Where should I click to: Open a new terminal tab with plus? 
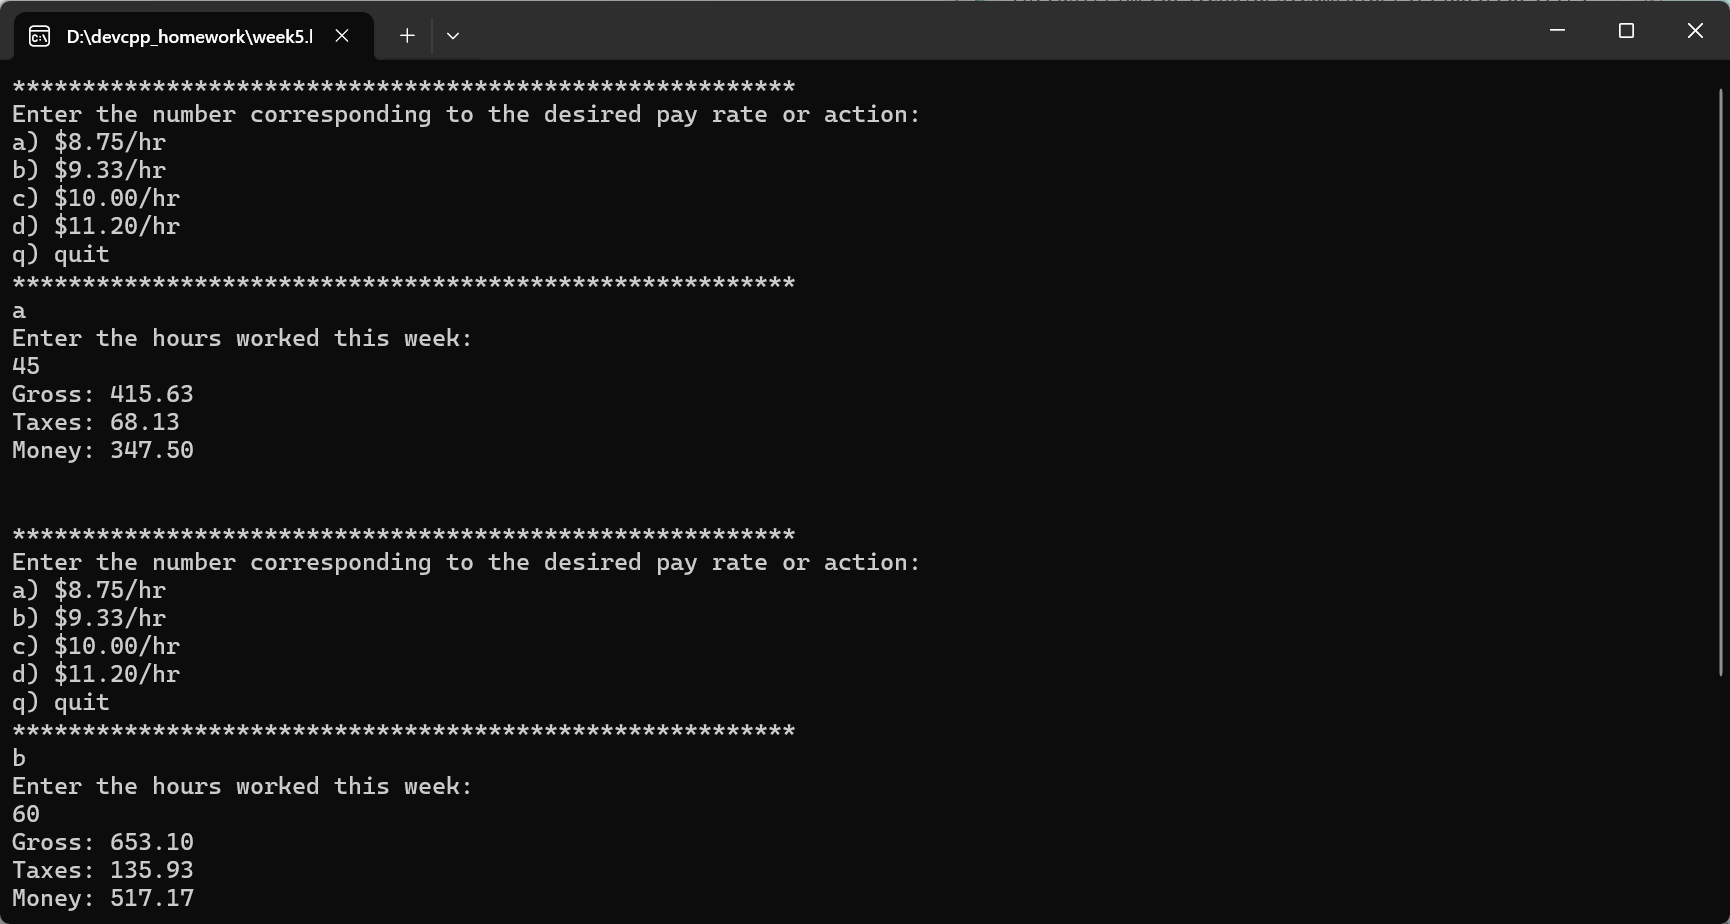(407, 36)
